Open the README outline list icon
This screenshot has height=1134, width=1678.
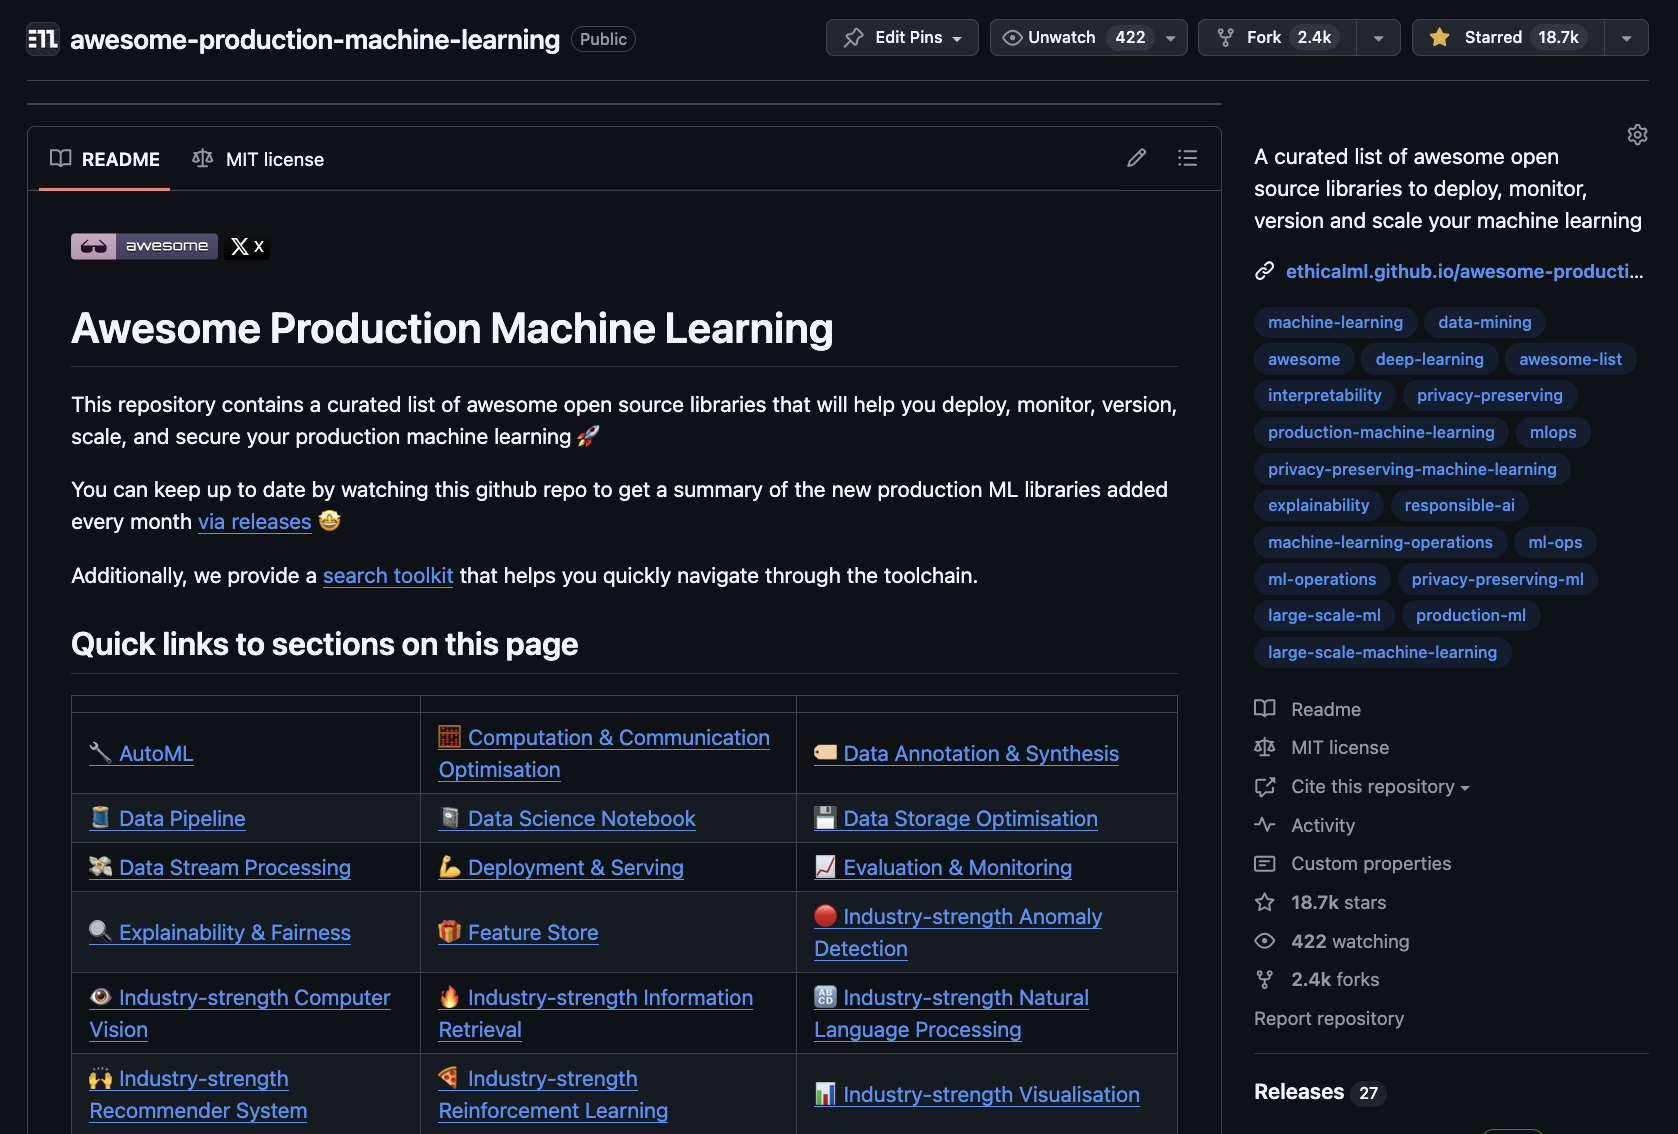click(x=1187, y=158)
